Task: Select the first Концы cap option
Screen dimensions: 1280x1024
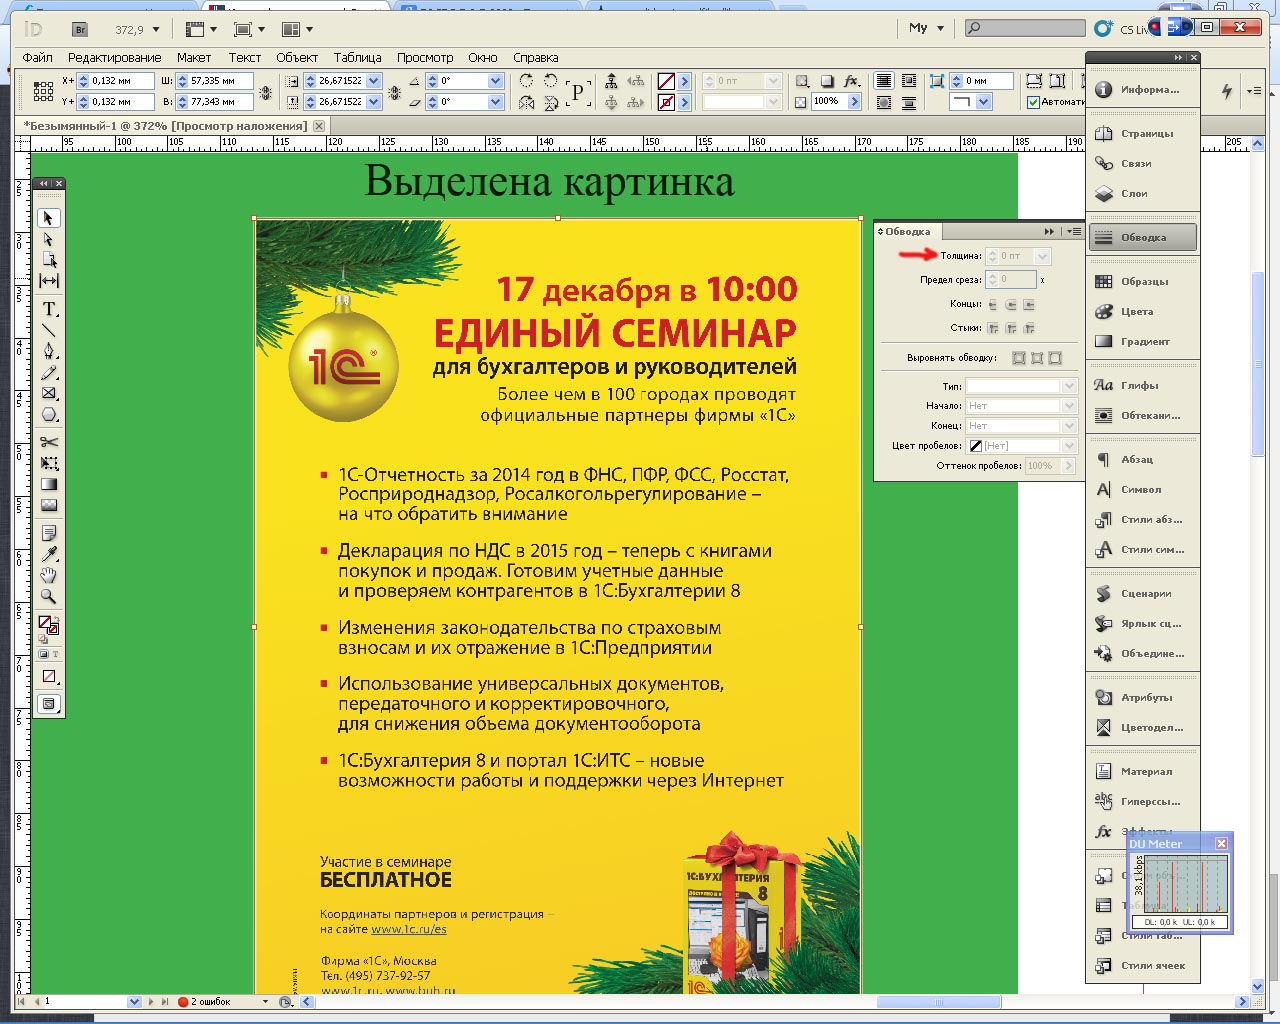Action: (993, 304)
